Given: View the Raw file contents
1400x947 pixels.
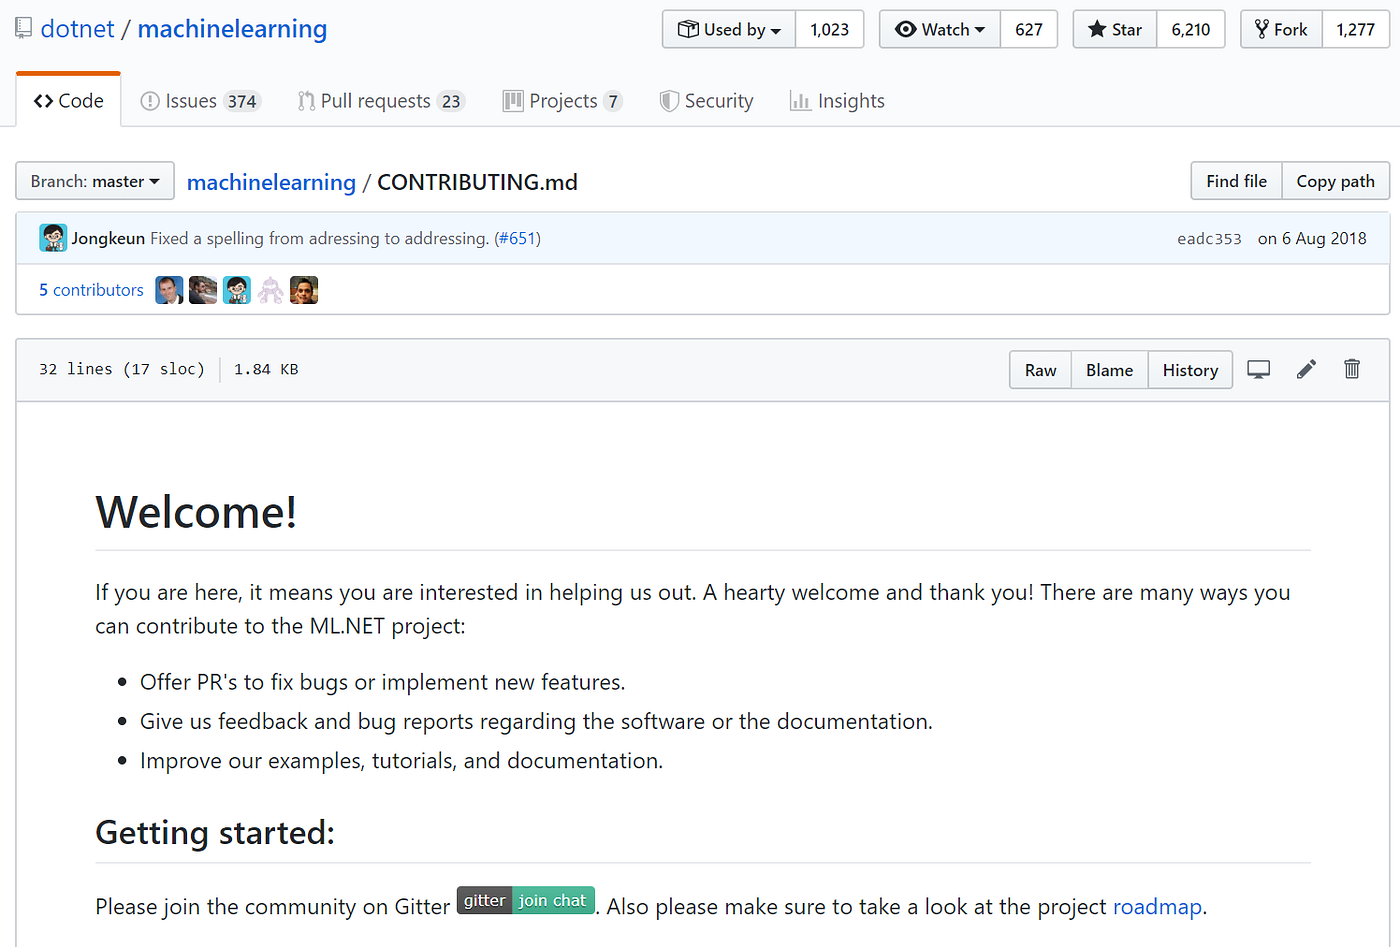Looking at the screenshot, I should click(1040, 370).
